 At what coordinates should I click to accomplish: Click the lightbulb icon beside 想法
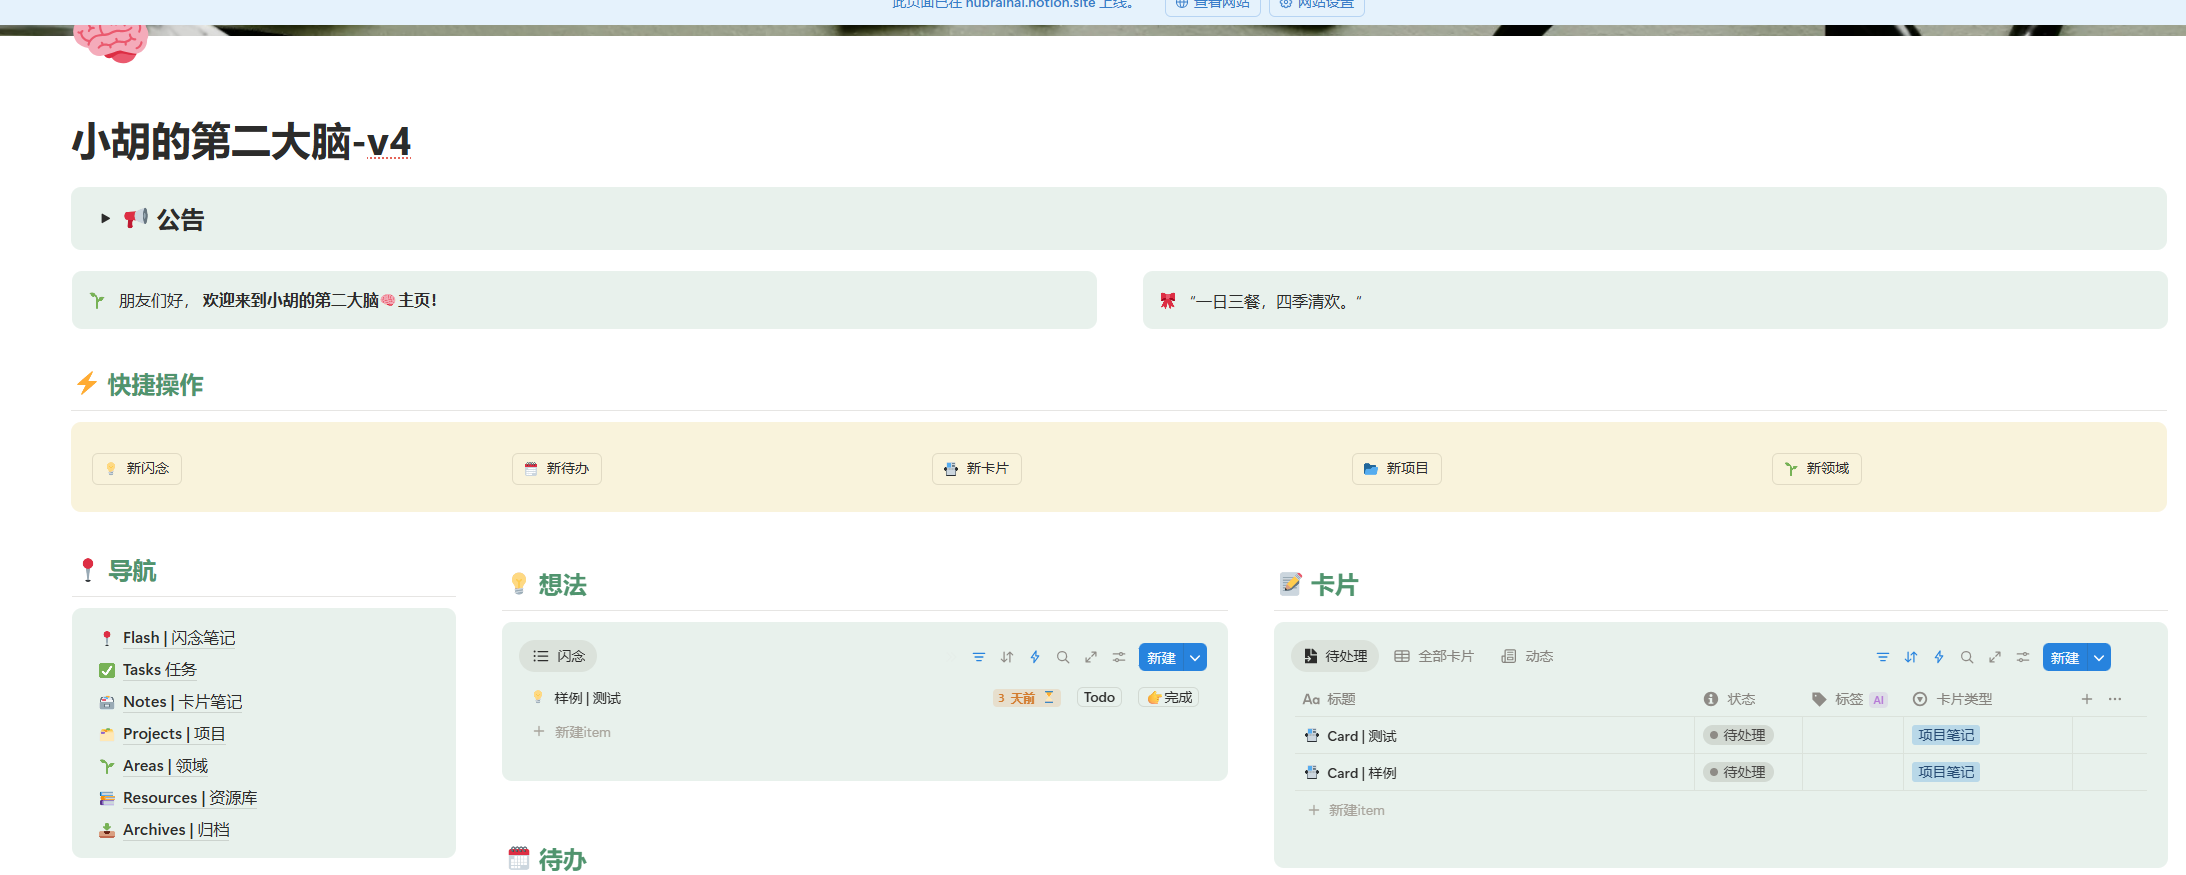click(x=519, y=584)
